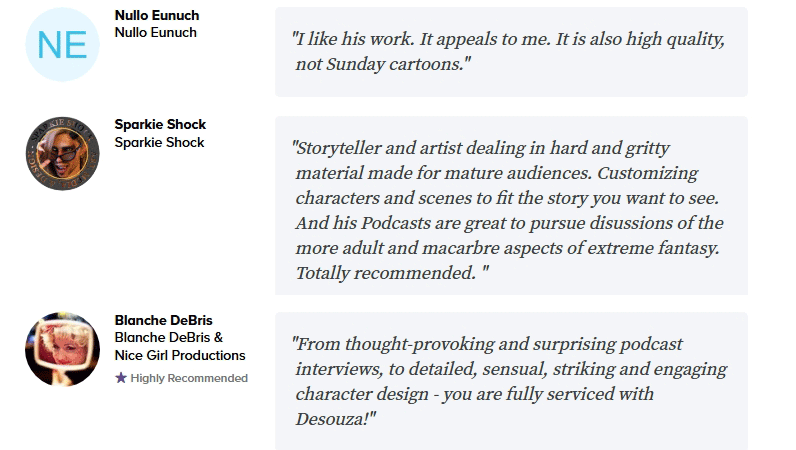This screenshot has width=796, height=450.
Task: Open Sparkie Shock's profile photo
Action: [x=62, y=154]
